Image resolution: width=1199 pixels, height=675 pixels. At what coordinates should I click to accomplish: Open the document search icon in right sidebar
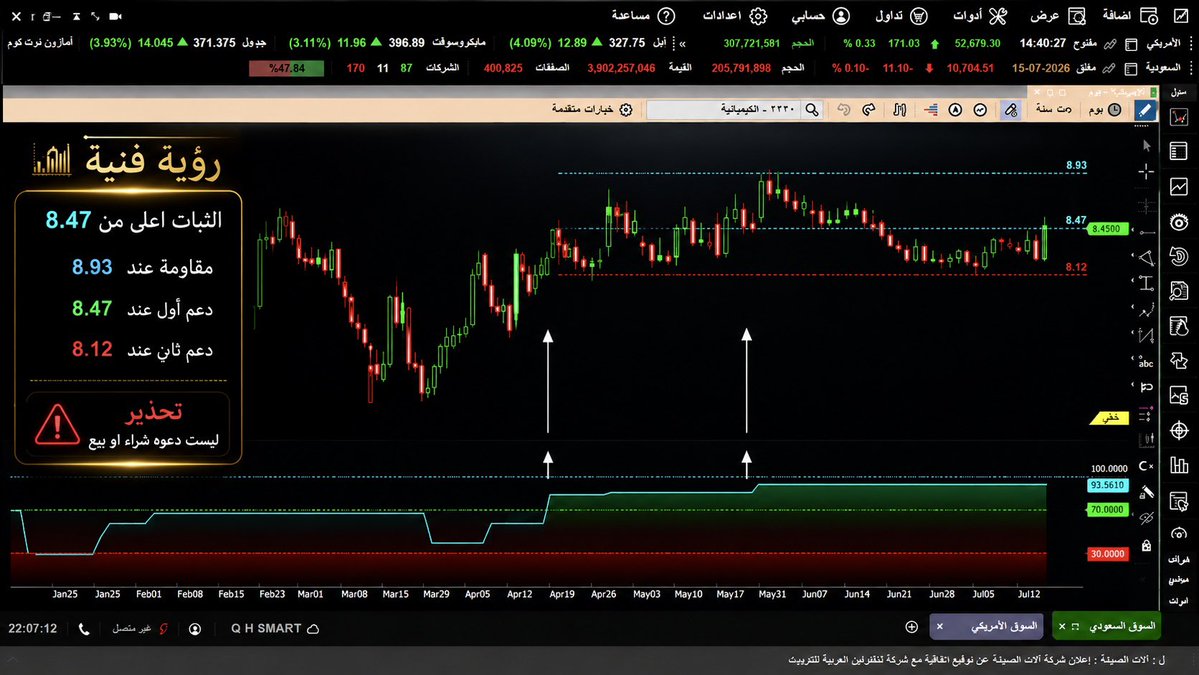pyautogui.click(x=1179, y=290)
